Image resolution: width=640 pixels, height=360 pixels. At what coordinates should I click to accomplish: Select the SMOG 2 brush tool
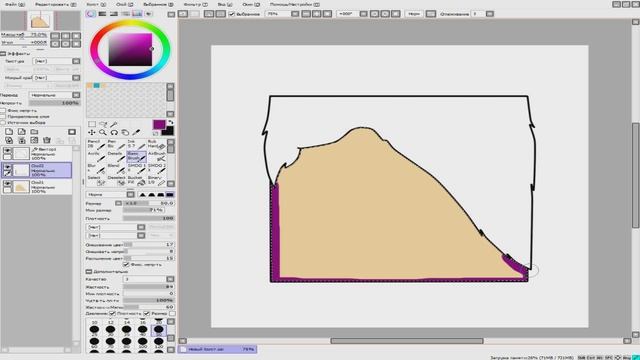156,168
